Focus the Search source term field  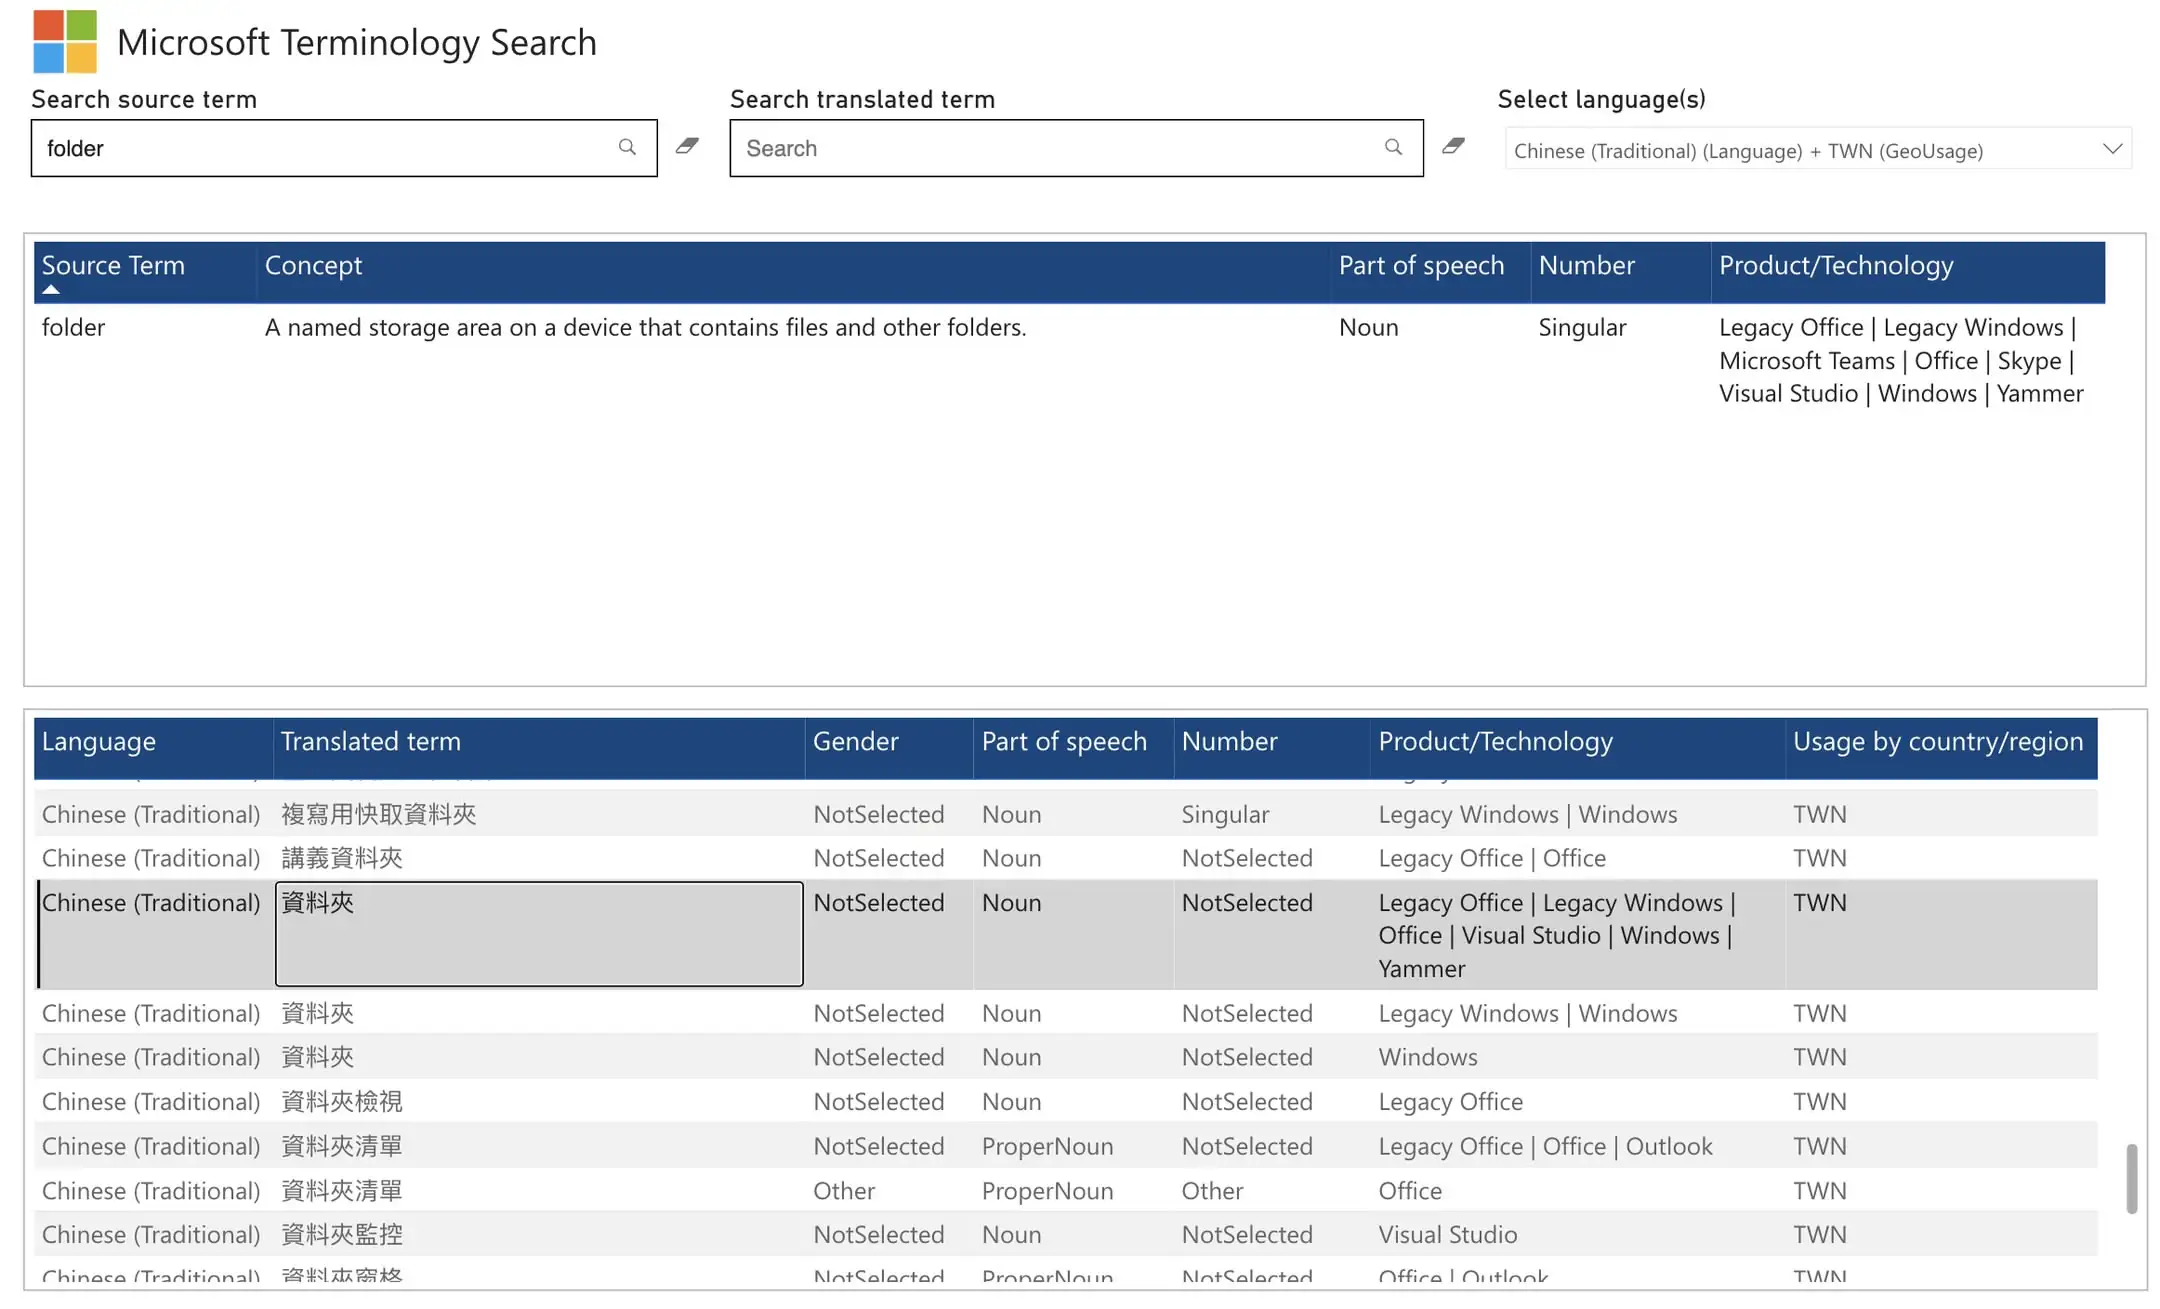(344, 148)
